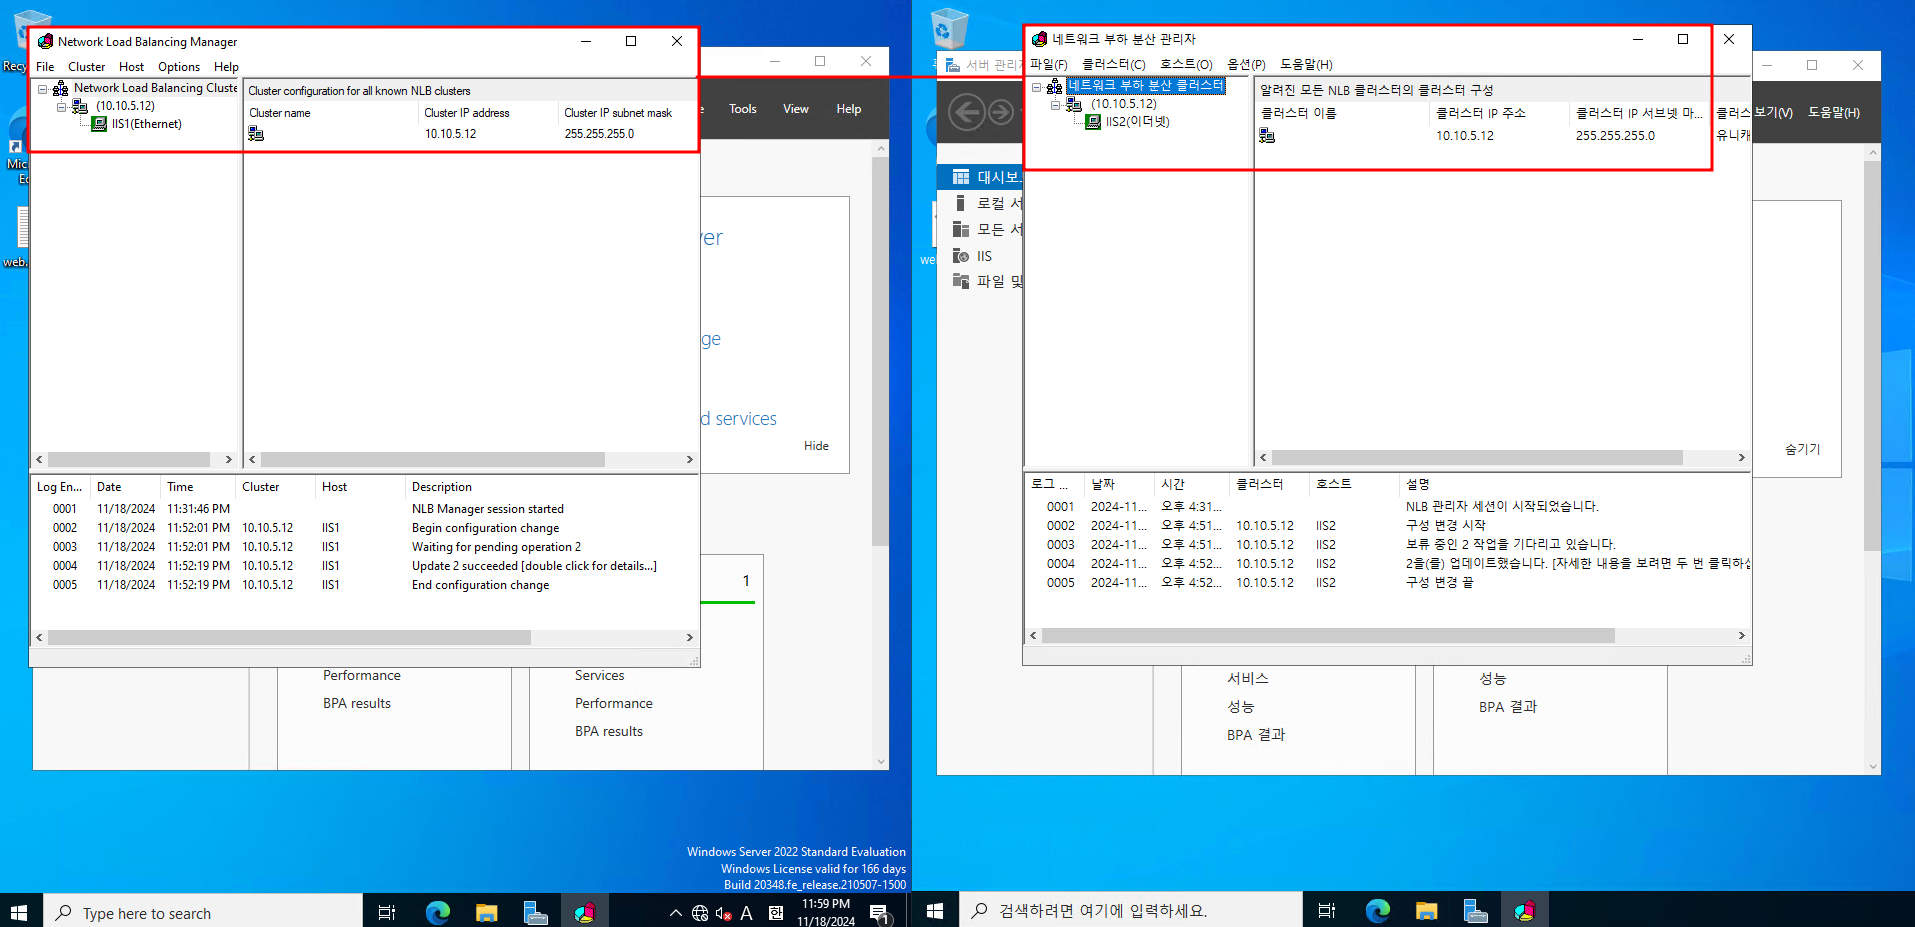This screenshot has width=1915, height=927.
Task: Collapse (10.10.5.12) cluster node in Korean tree
Action: click(x=1055, y=104)
